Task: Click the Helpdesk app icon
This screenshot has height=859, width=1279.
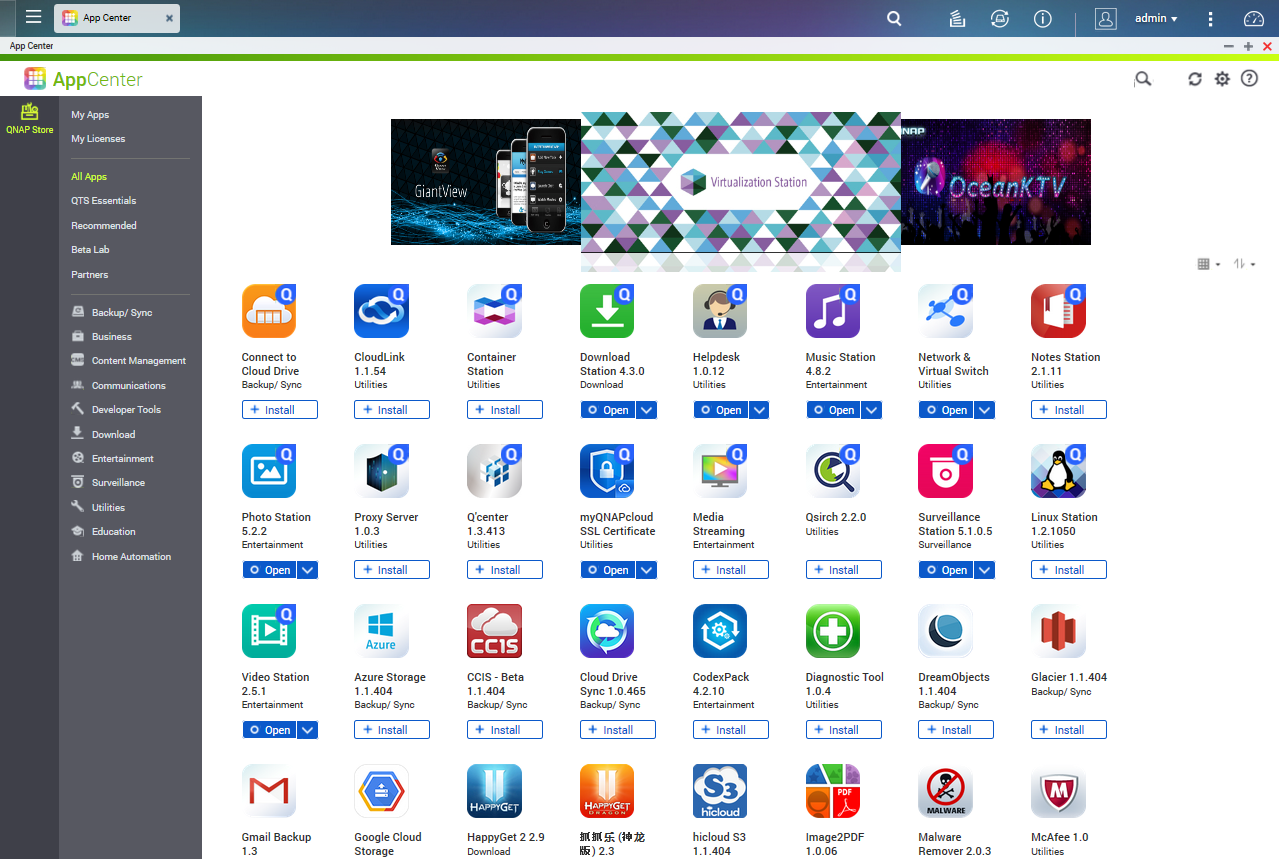Action: [720, 311]
